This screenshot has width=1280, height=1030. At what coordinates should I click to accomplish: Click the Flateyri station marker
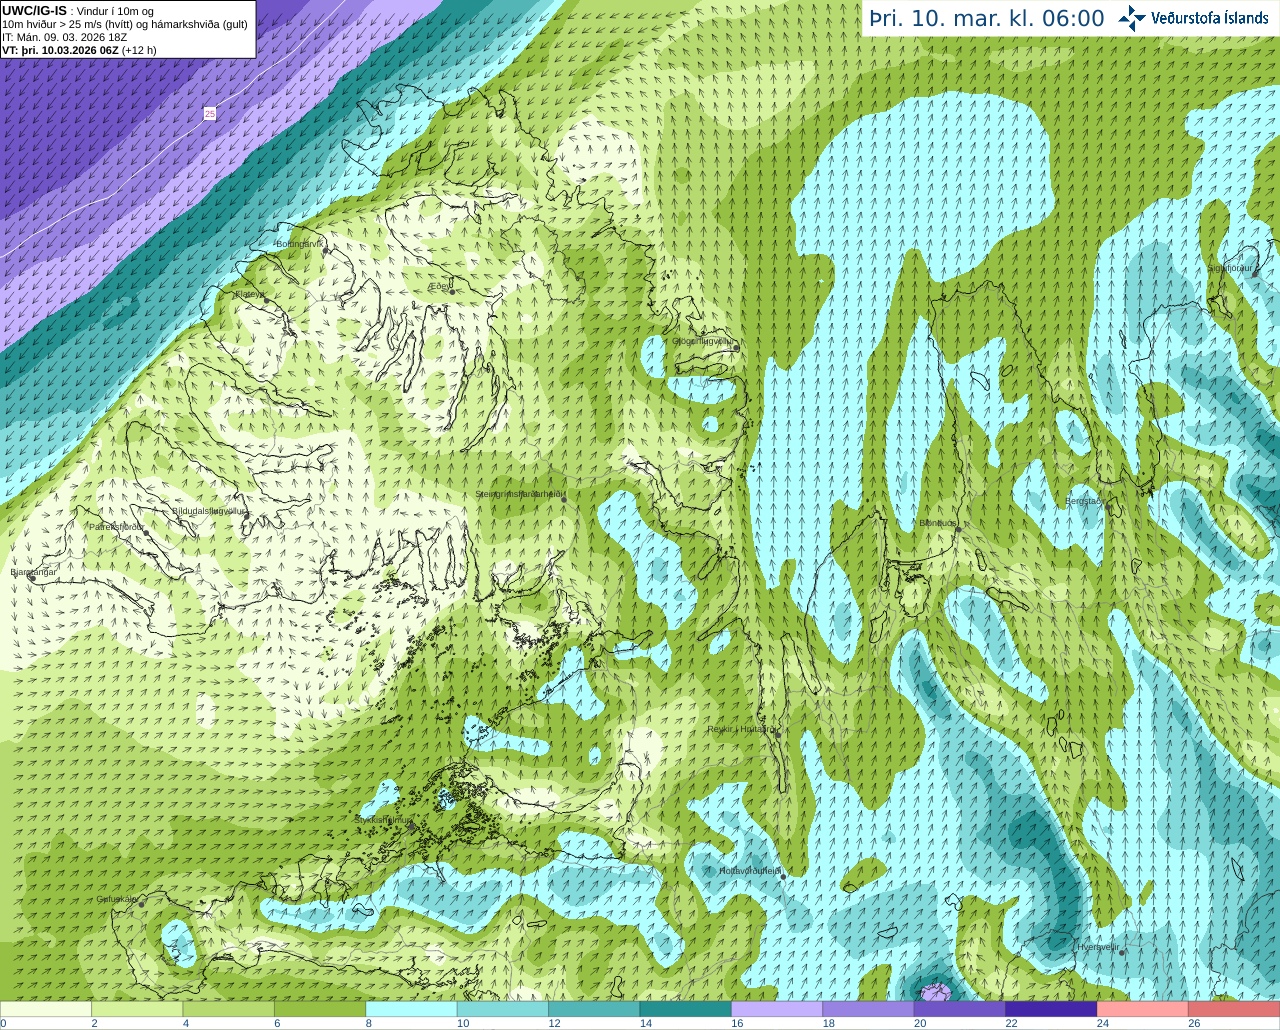267,299
